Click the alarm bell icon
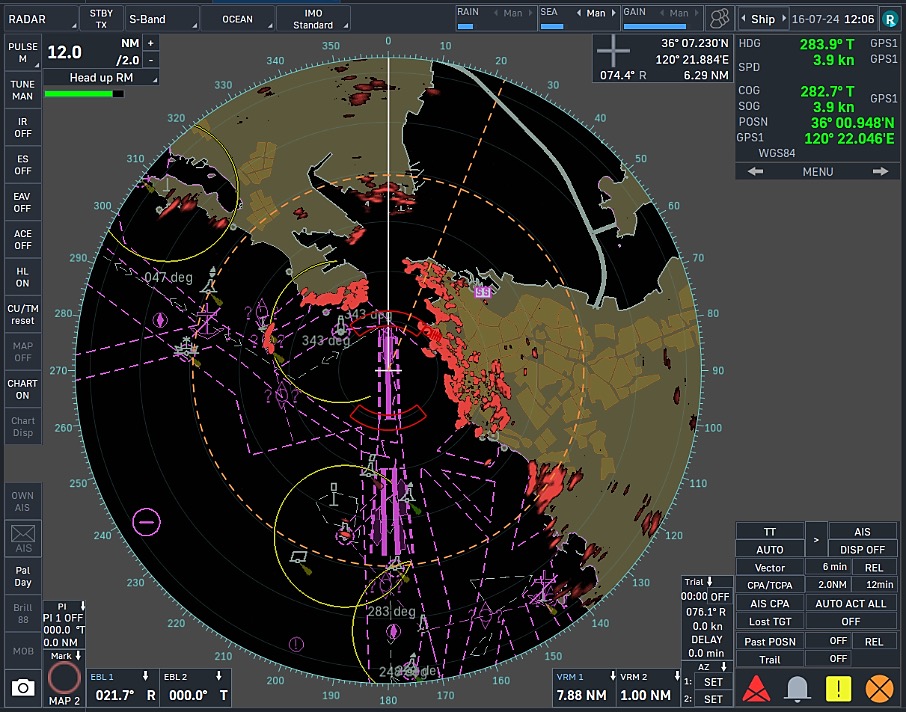Screen dimensions: 906x712 tap(797, 688)
